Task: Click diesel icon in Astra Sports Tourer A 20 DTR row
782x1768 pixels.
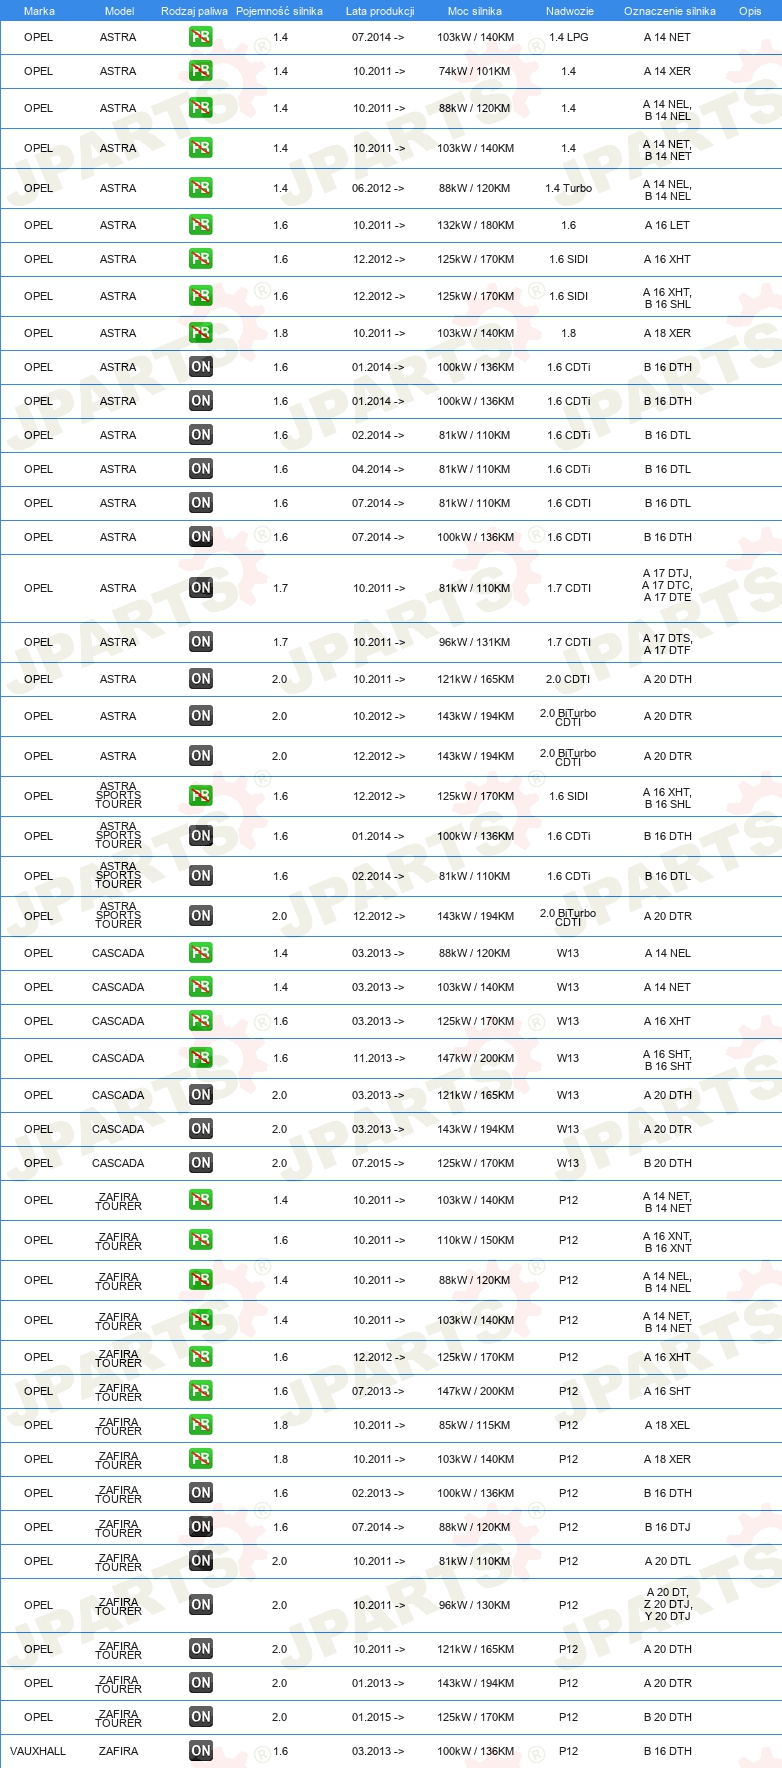Action: pyautogui.click(x=200, y=916)
